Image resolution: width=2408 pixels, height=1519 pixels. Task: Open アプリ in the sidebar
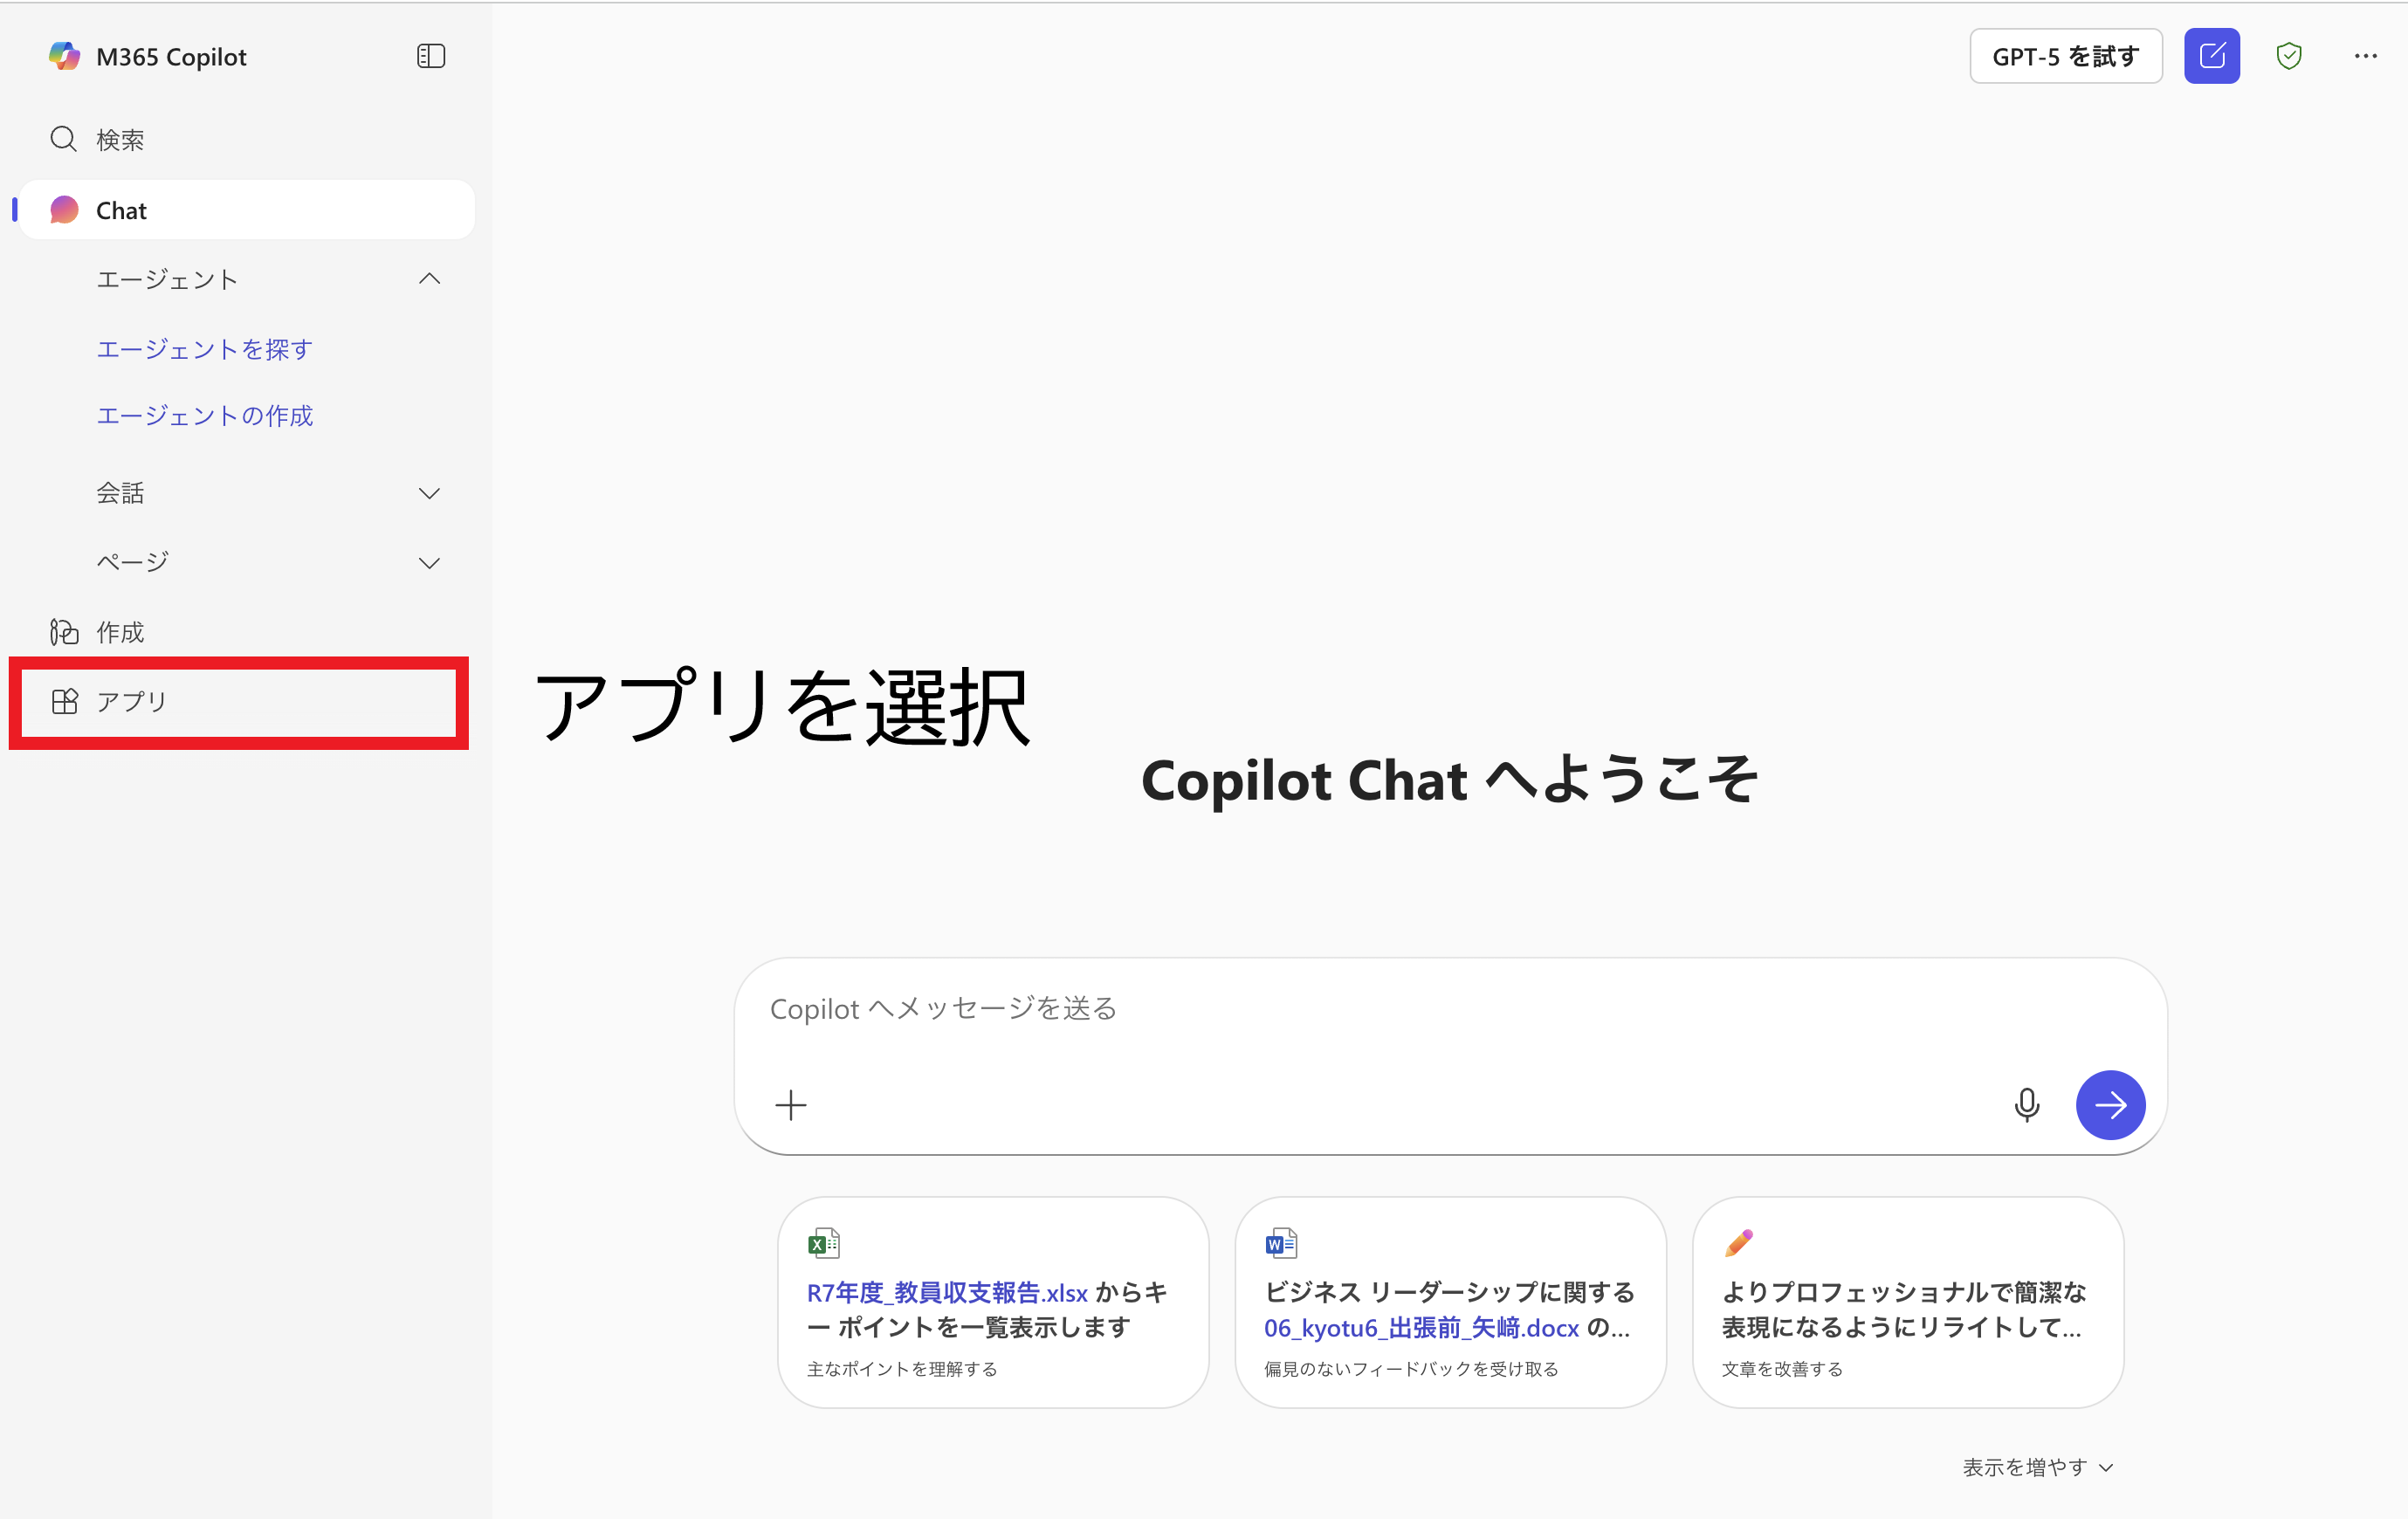tap(130, 702)
